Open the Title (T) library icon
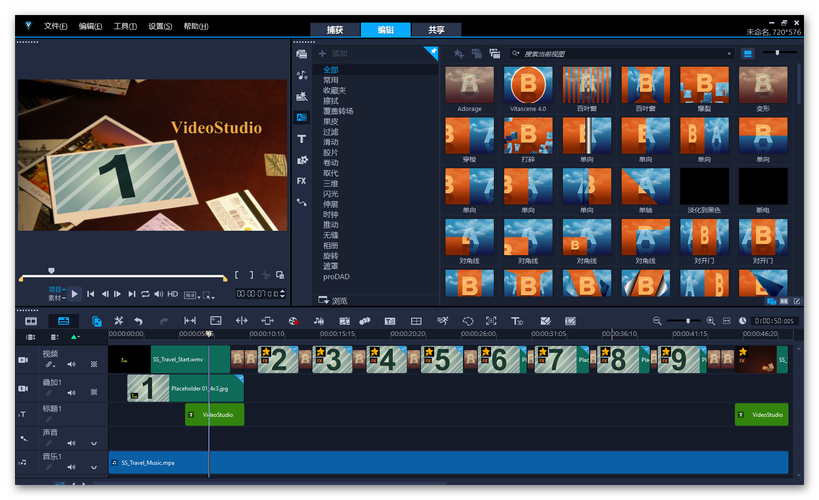The image size is (819, 500). (x=301, y=138)
